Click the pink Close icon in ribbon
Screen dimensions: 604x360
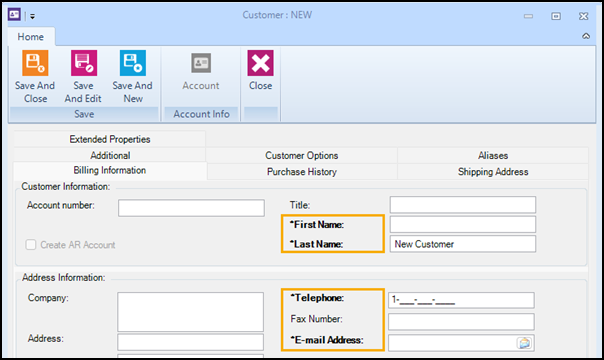click(x=260, y=63)
